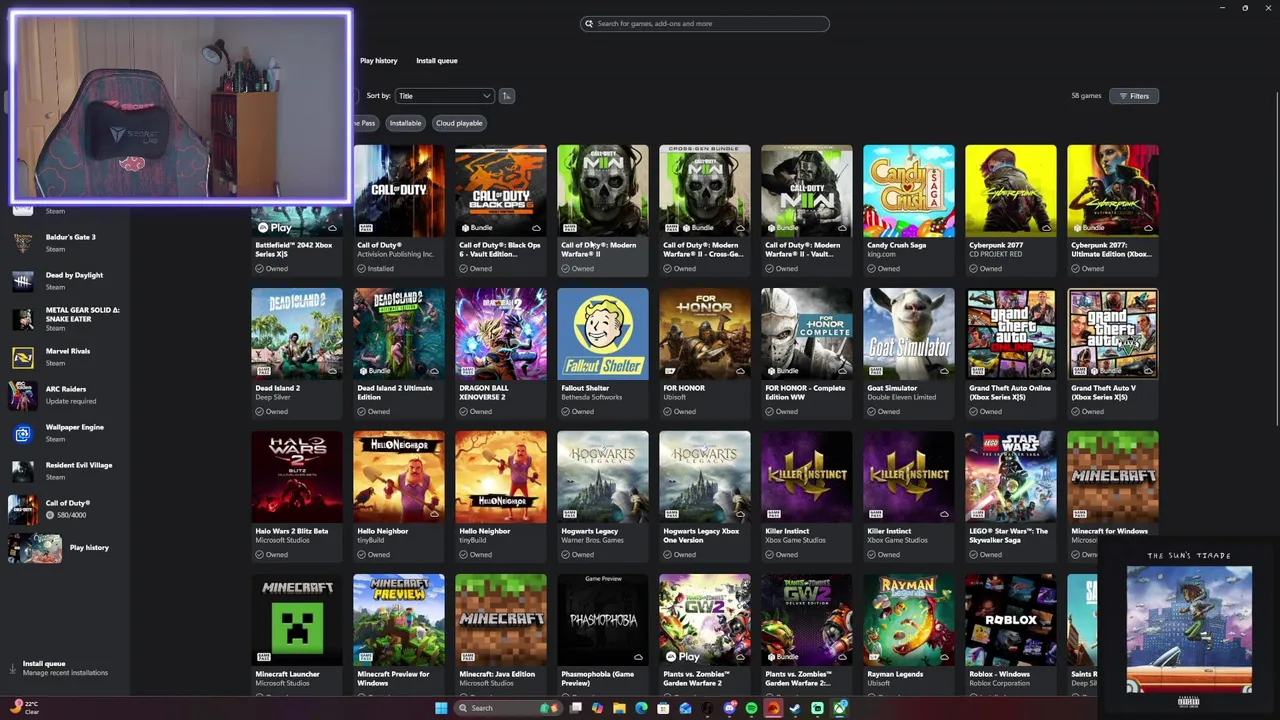
Task: Select Metal Gear Solid Snake Eater sidebar entry
Action: coord(65,319)
